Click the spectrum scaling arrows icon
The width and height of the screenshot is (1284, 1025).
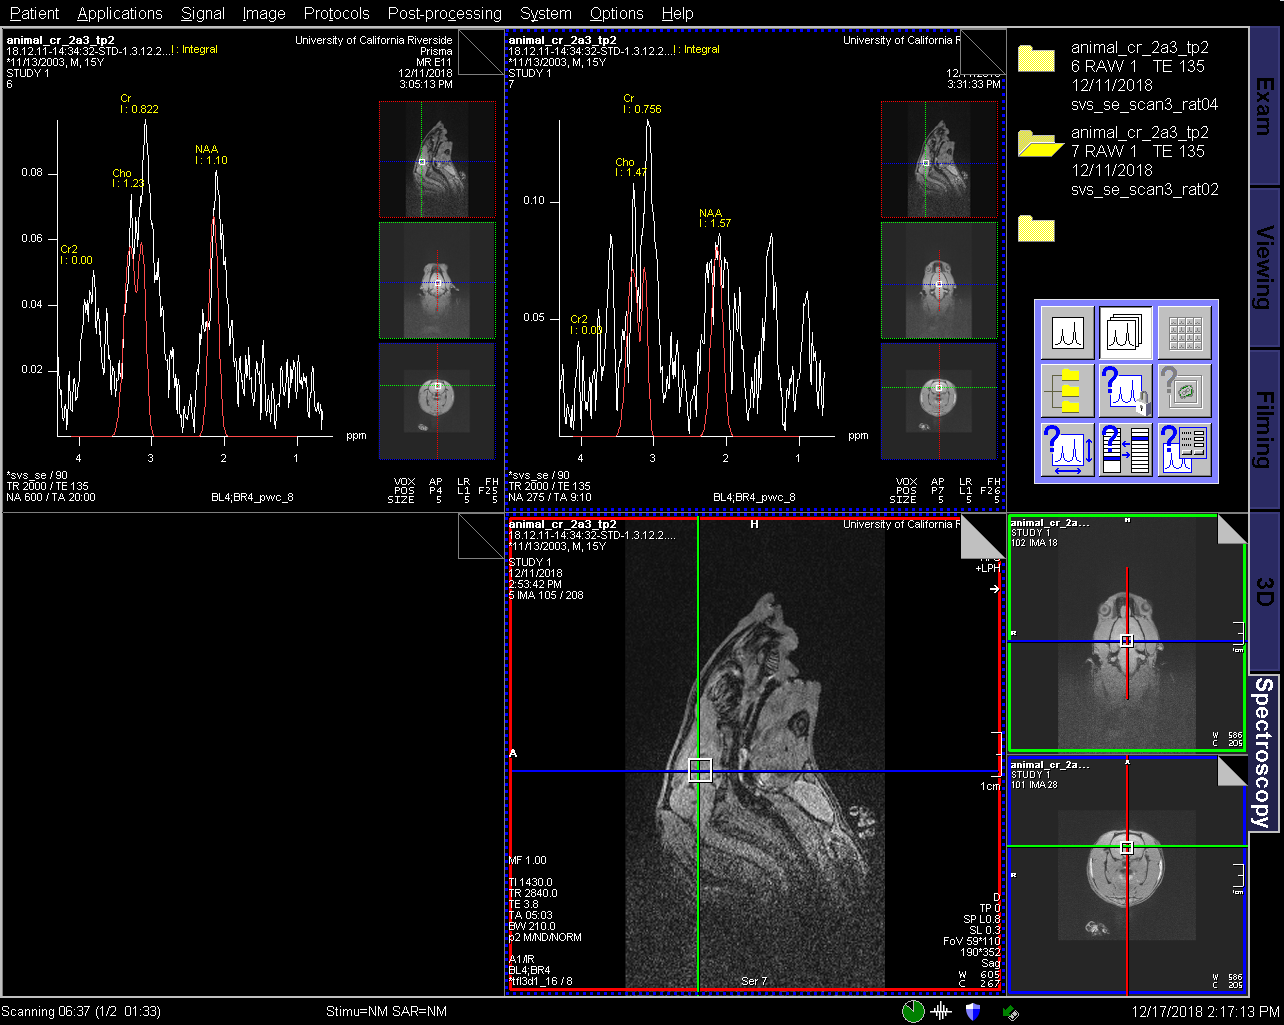pyautogui.click(x=1068, y=449)
